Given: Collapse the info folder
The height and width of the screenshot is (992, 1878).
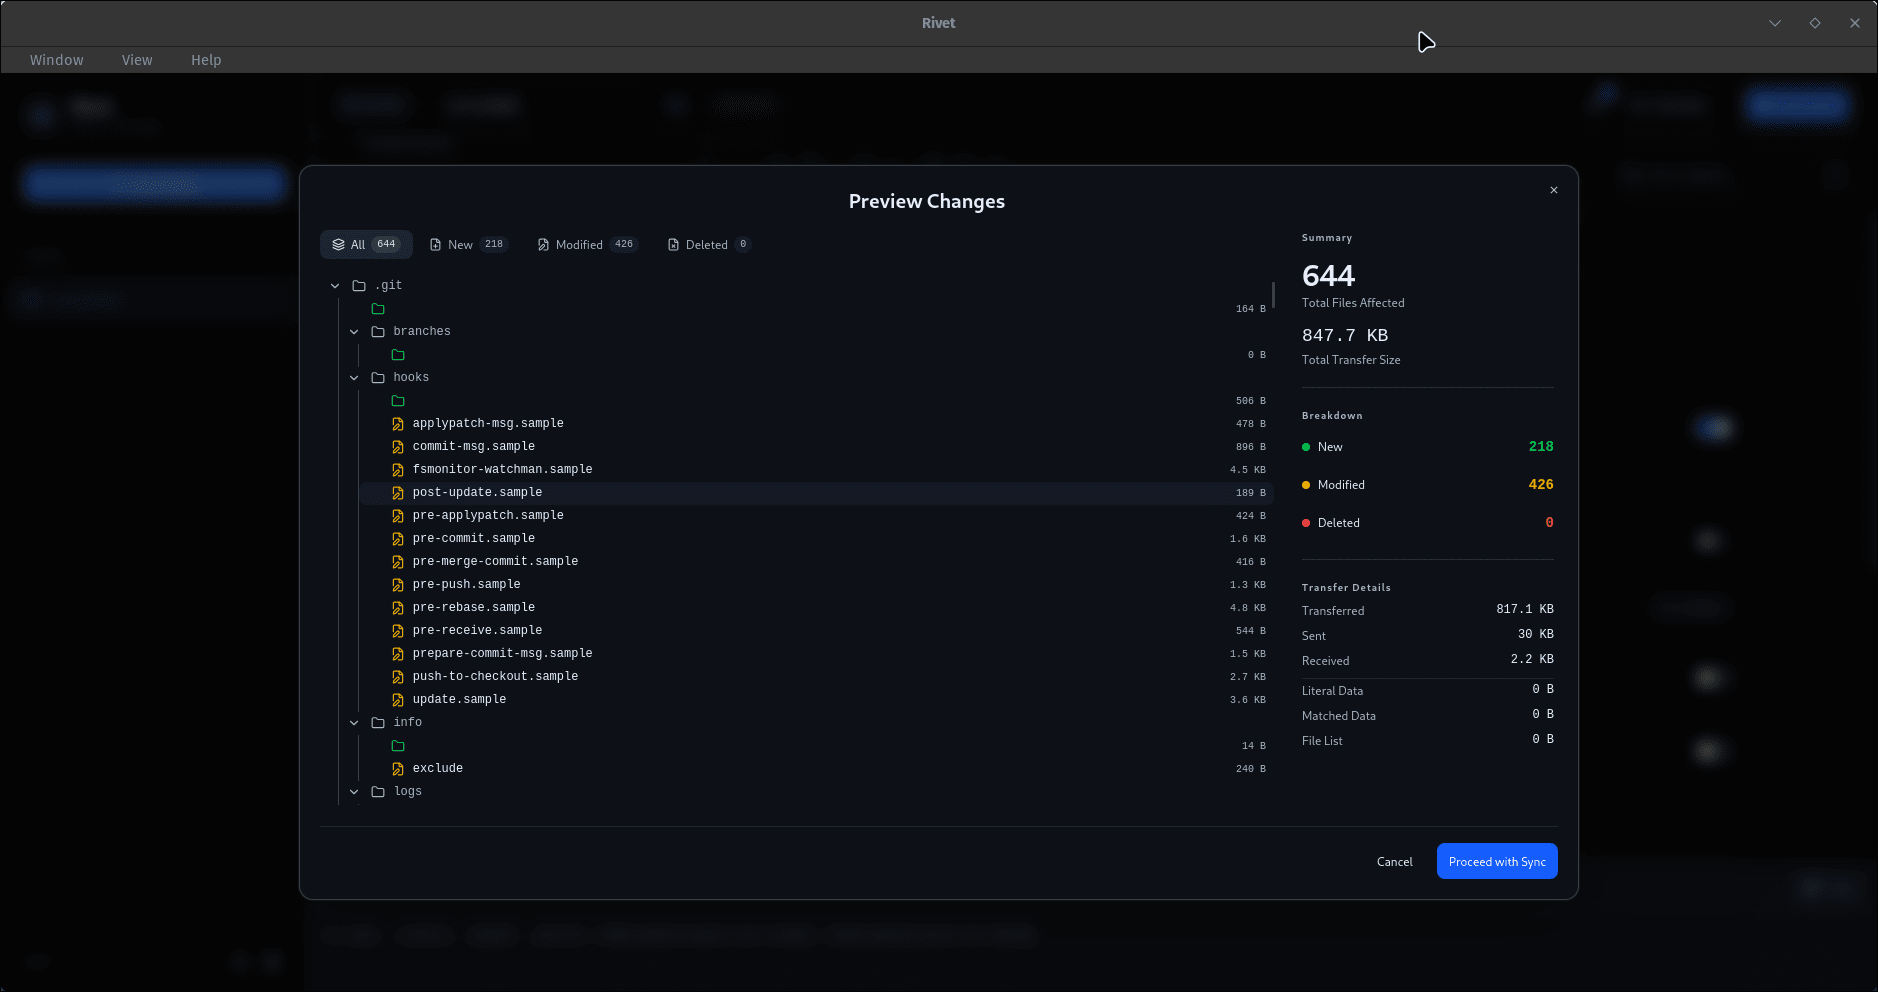Looking at the screenshot, I should tap(354, 723).
